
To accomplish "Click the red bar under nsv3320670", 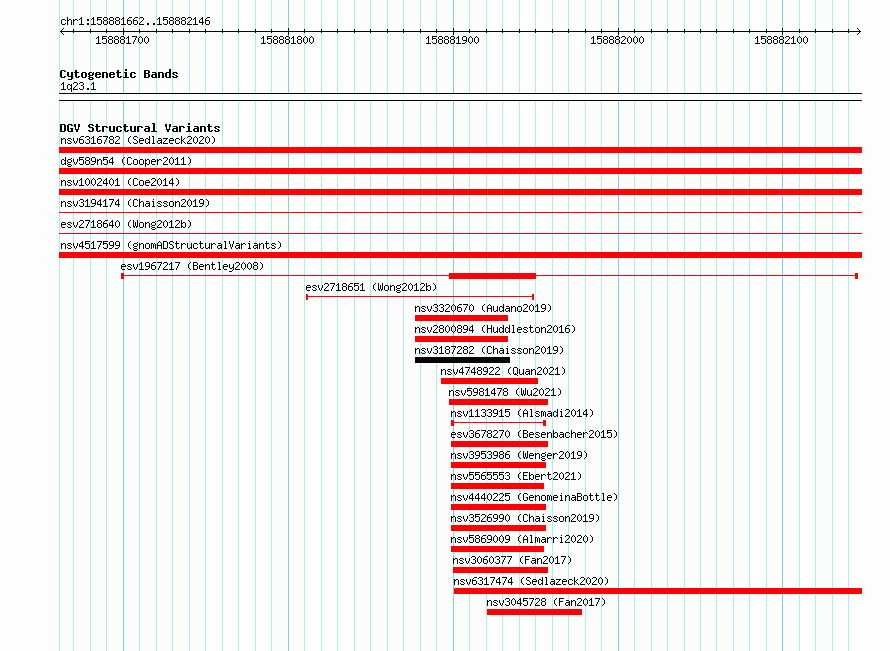I will pos(461,318).
